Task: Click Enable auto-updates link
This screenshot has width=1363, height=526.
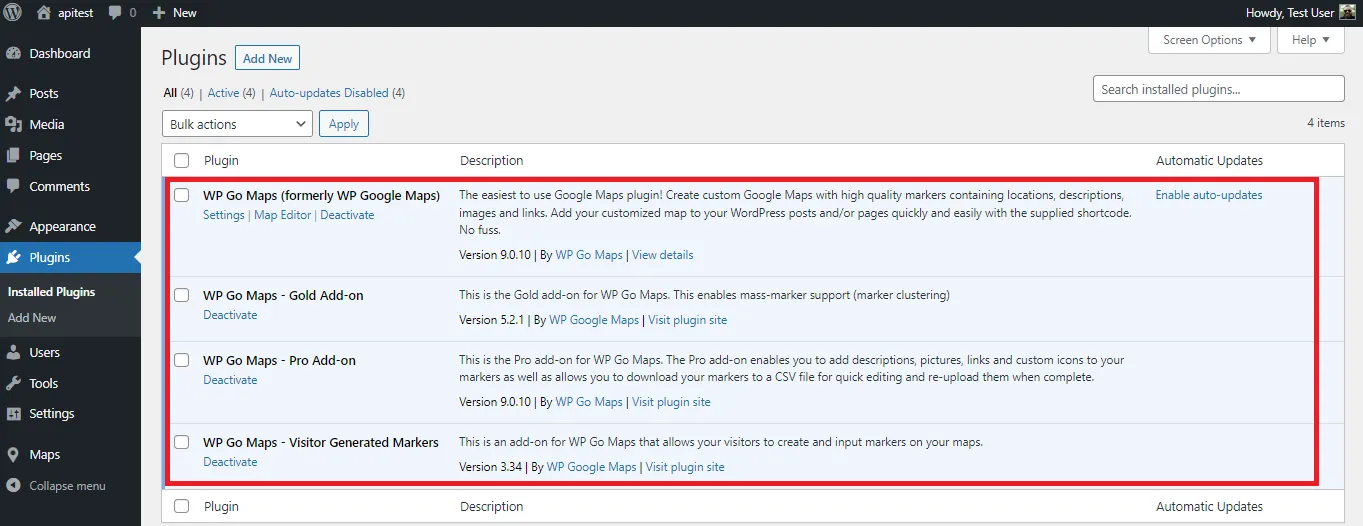Action: 1209,195
